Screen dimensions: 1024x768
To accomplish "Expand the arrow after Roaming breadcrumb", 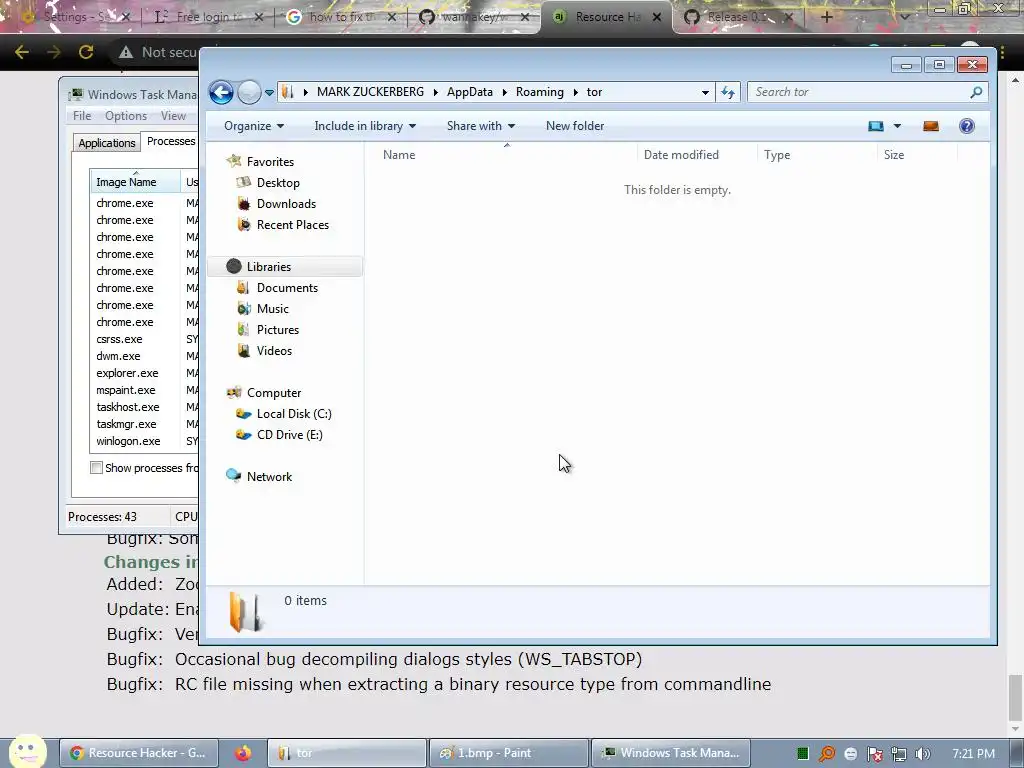I will coord(575,92).
